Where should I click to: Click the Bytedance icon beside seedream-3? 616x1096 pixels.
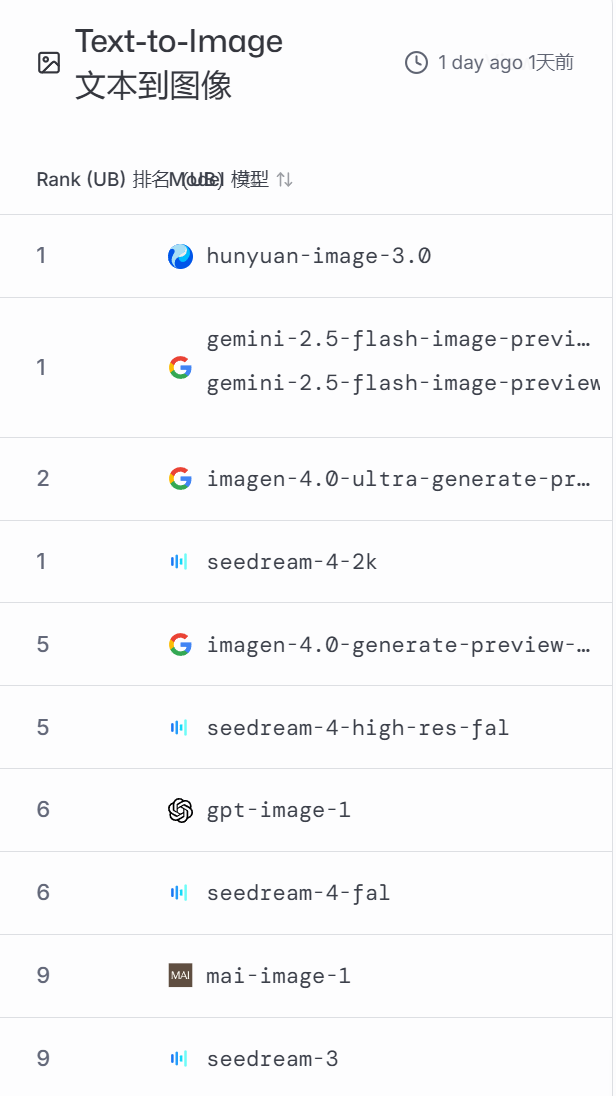(179, 1058)
